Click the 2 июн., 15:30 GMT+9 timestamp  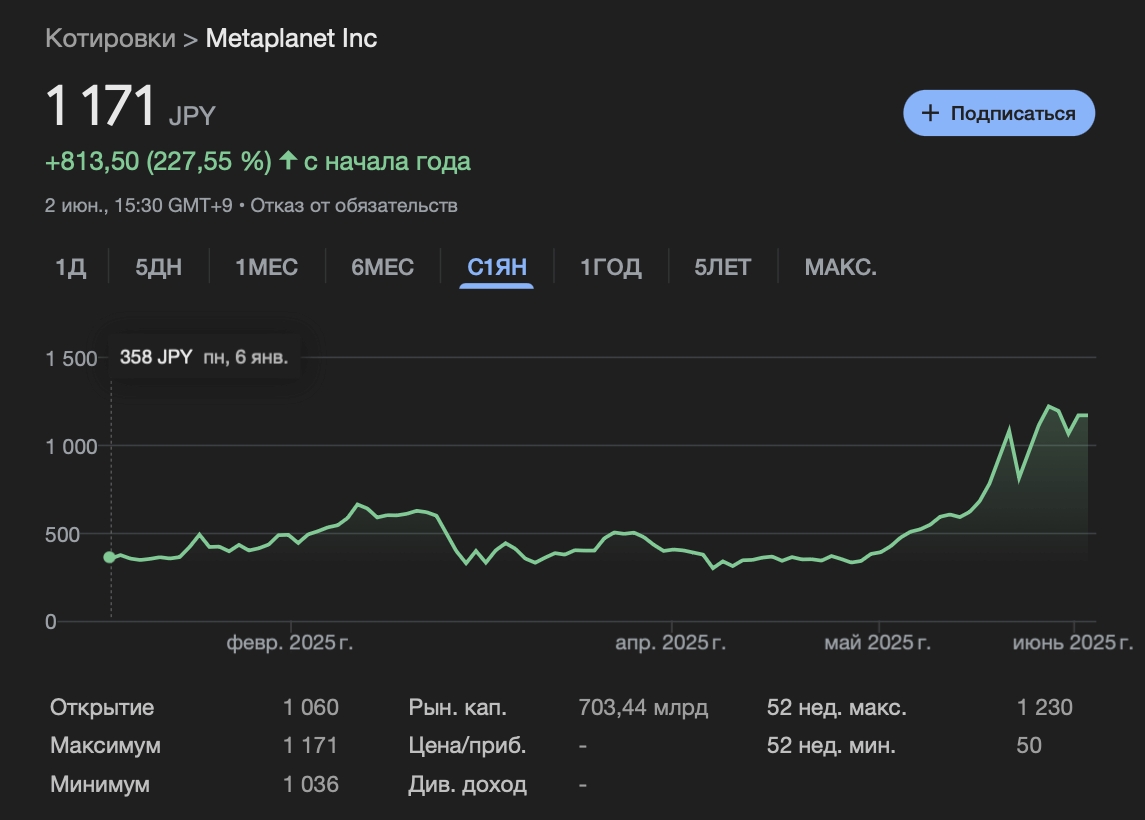pos(139,205)
